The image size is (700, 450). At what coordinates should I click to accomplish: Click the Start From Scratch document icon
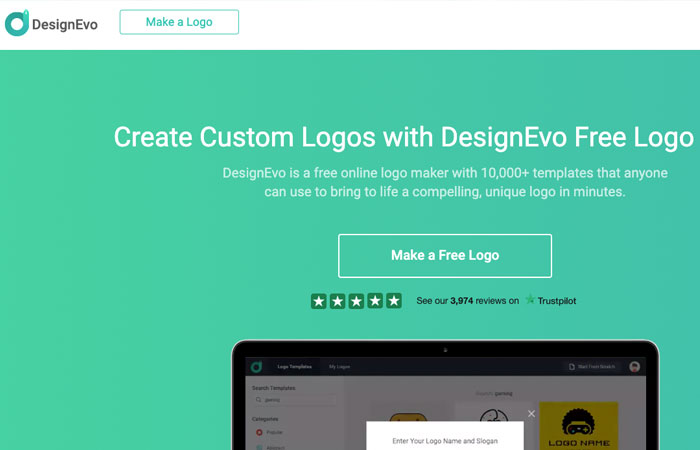[571, 367]
